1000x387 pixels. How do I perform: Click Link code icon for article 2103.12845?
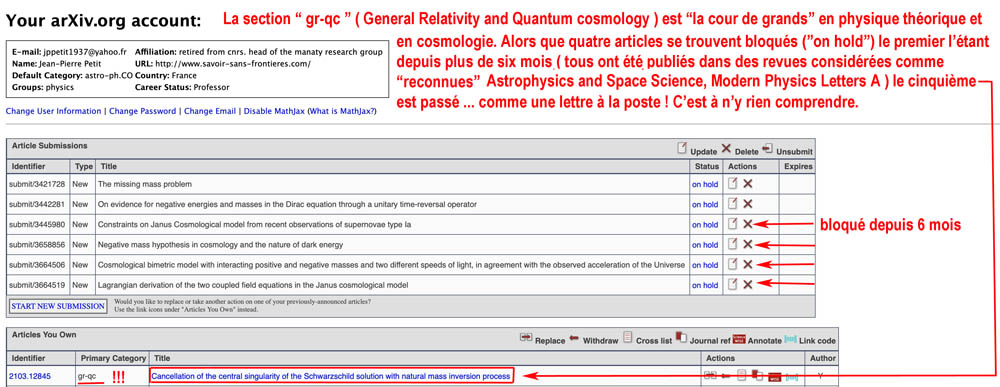click(790, 376)
